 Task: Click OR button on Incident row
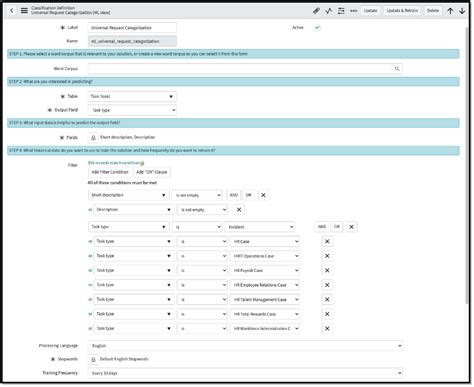coord(337,227)
